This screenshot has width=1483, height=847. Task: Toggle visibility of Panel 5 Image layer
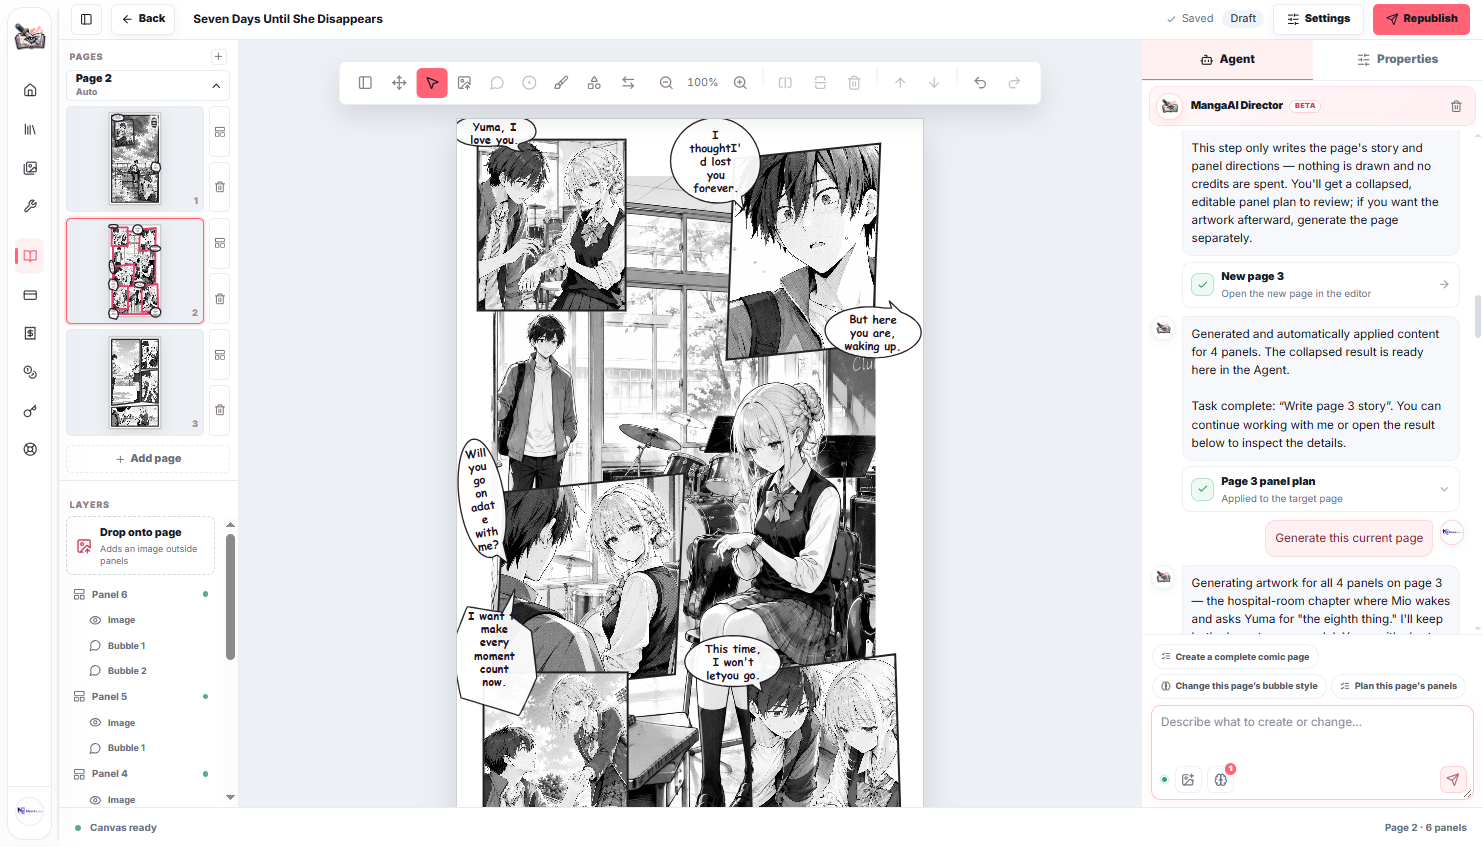95,723
